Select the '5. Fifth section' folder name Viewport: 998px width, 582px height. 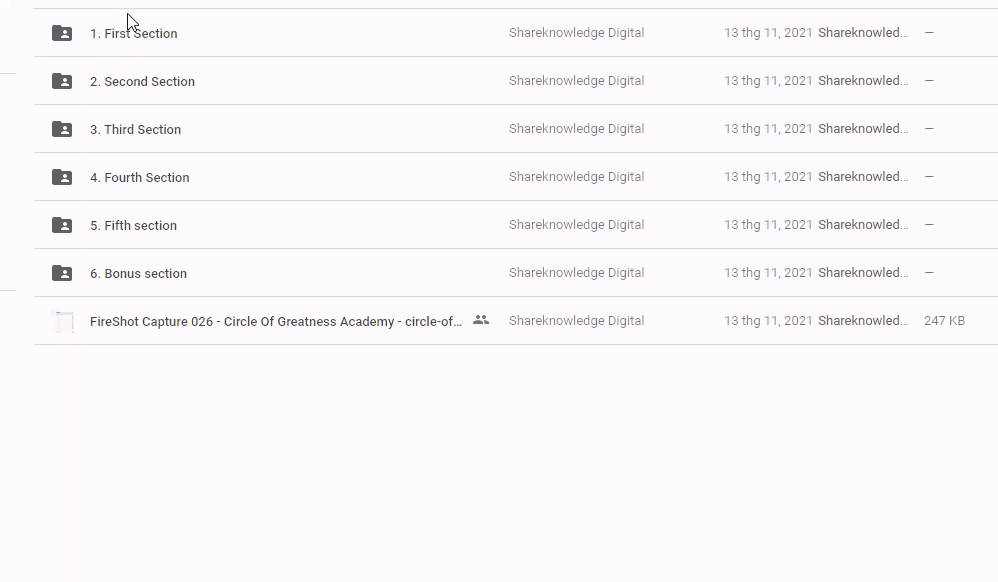[133, 225]
